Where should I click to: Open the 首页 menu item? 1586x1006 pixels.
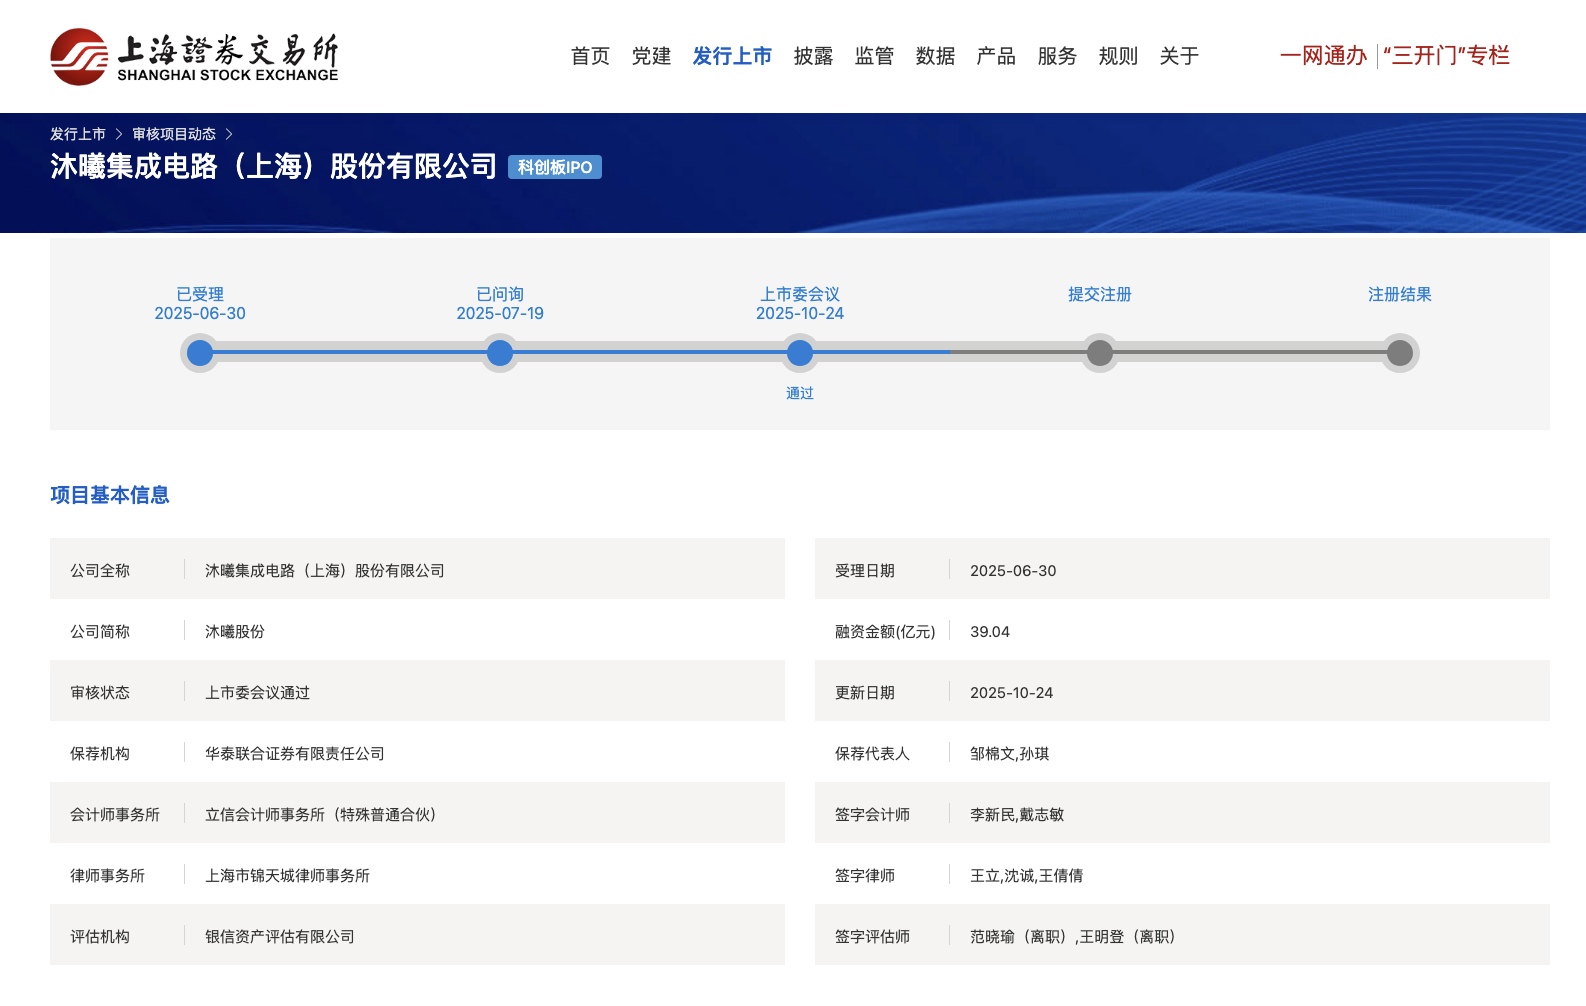click(590, 56)
